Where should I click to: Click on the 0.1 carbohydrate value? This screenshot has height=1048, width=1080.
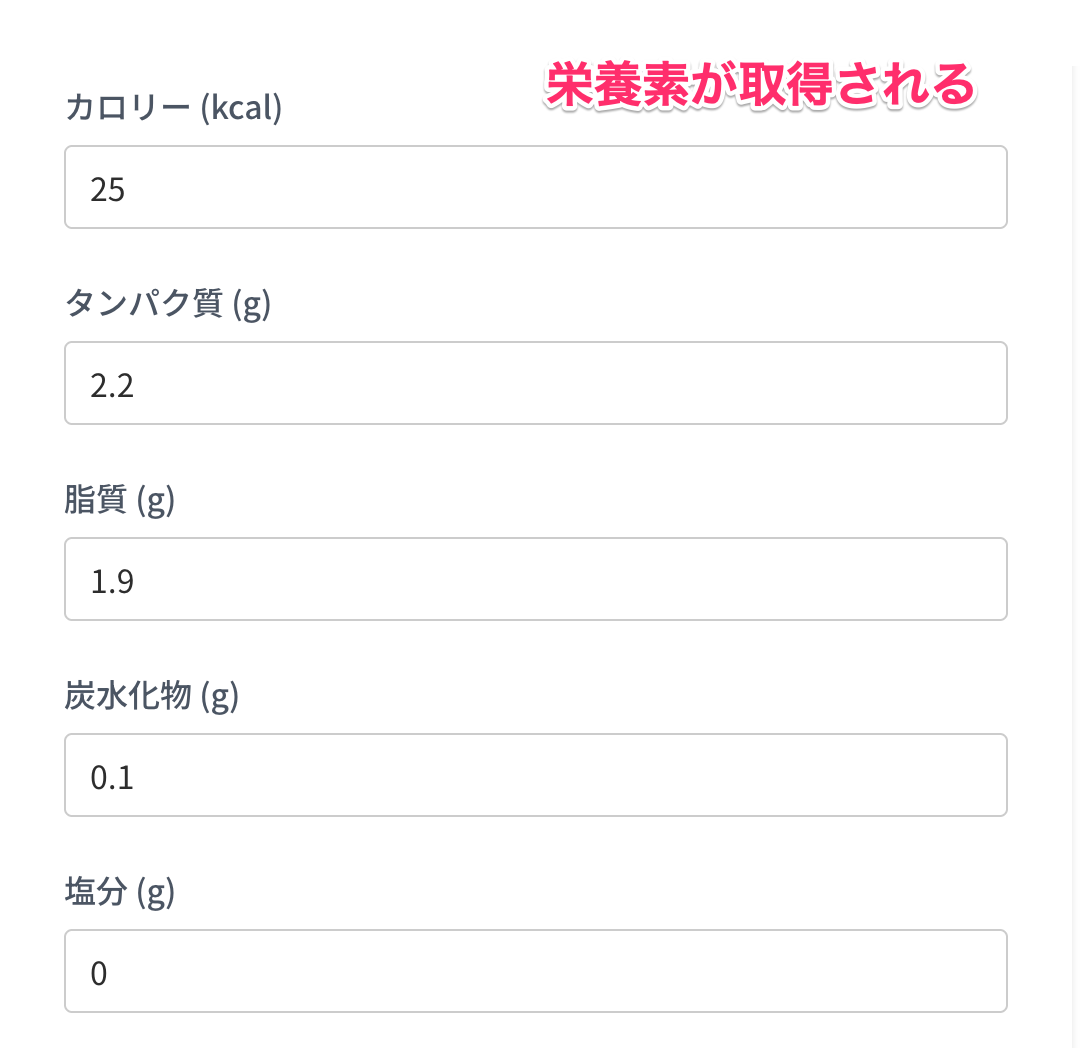tap(112, 777)
